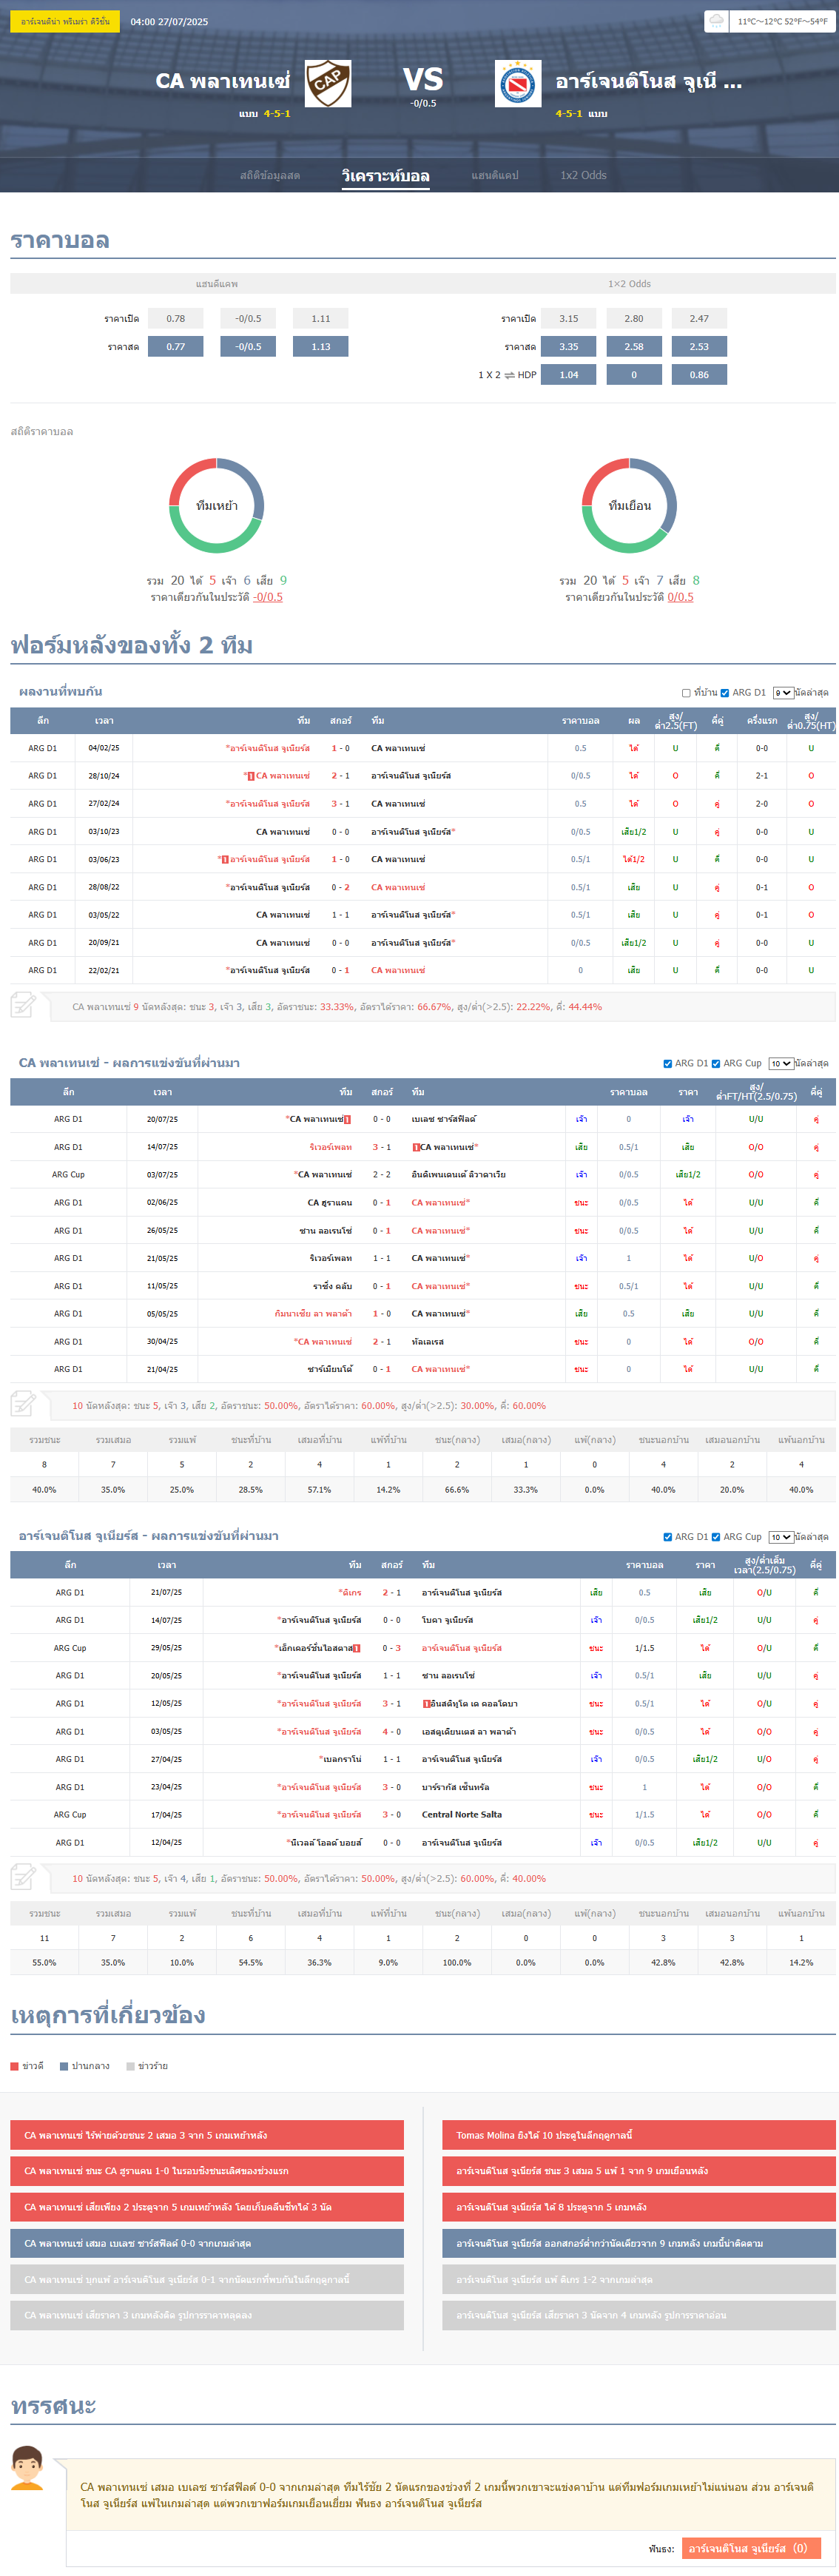This screenshot has width=839, height=2576.
Task: Click the 1.04 value in the 1X2 ⇌ HDP row
Action: (569, 374)
